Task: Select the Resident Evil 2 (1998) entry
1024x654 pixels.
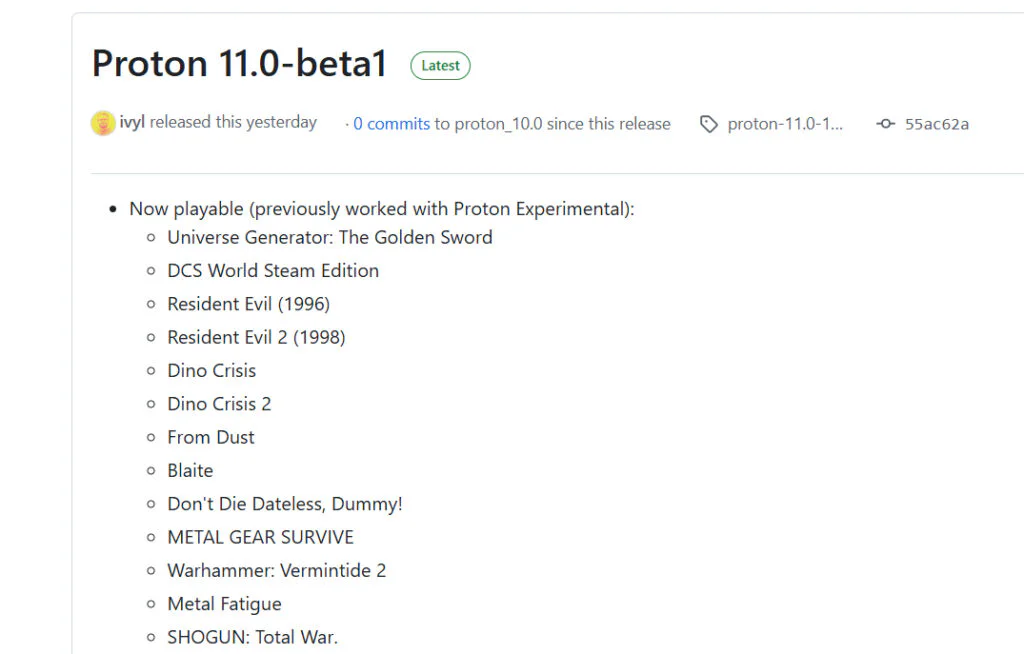Action: [x=256, y=337]
